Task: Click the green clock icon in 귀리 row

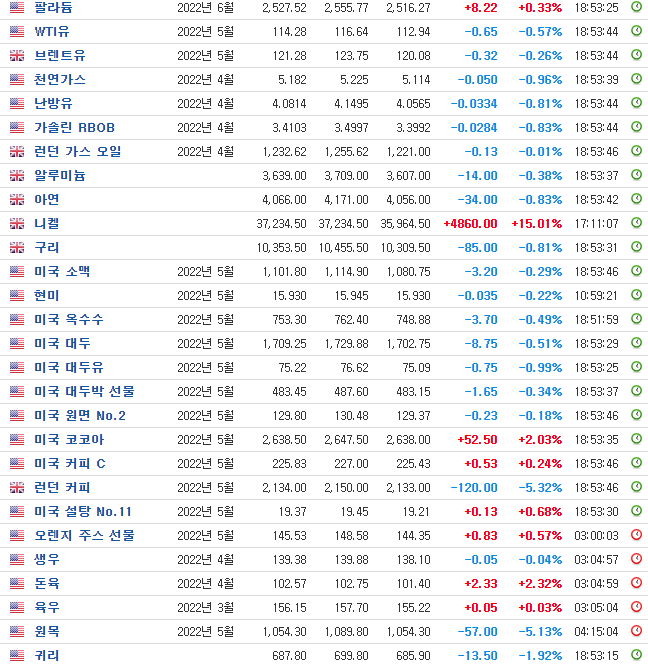Action: [x=636, y=655]
